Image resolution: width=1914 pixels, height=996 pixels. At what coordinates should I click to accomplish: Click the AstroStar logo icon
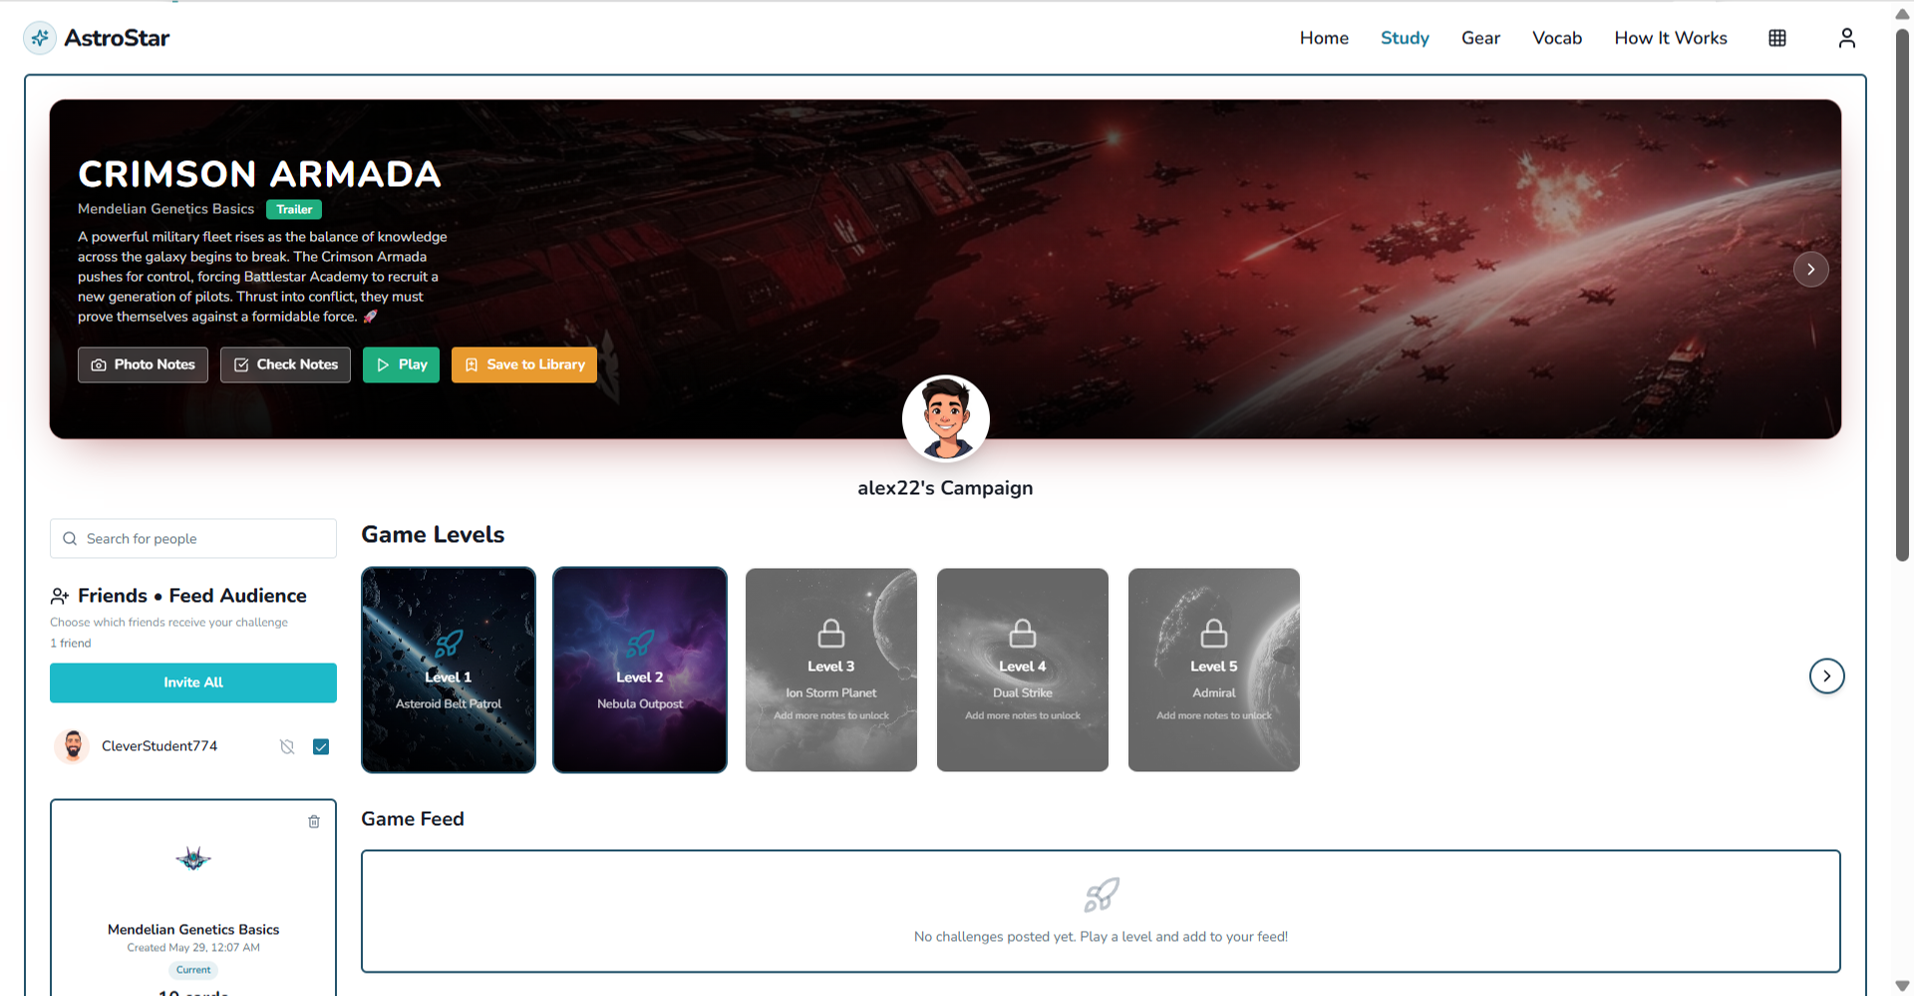(40, 38)
